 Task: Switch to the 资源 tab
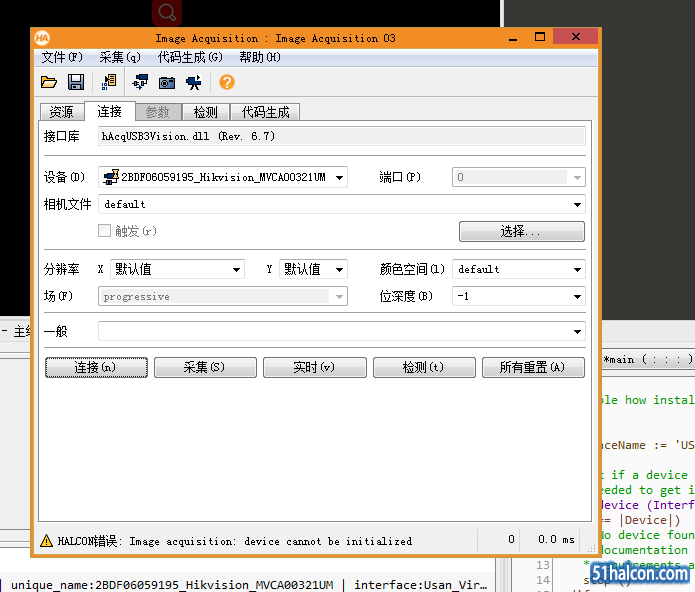[x=62, y=112]
